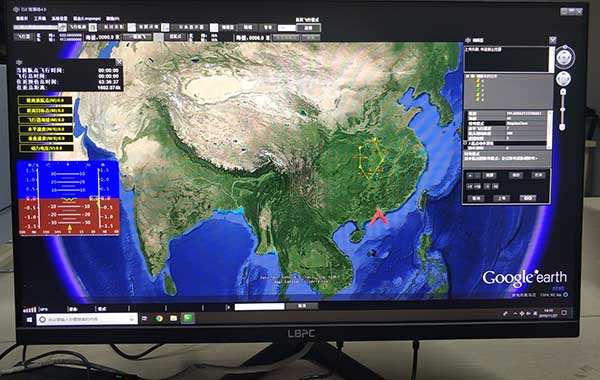Open the first menu in the menu bar
600x380 pixels.
22,18
